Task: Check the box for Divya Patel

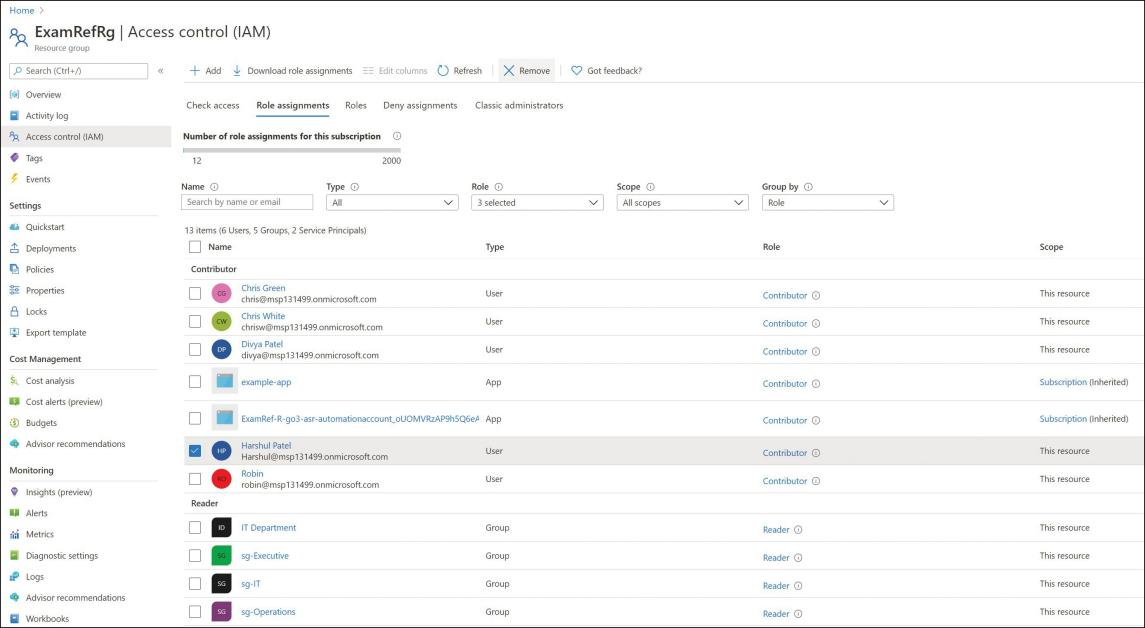Action: [195, 350]
